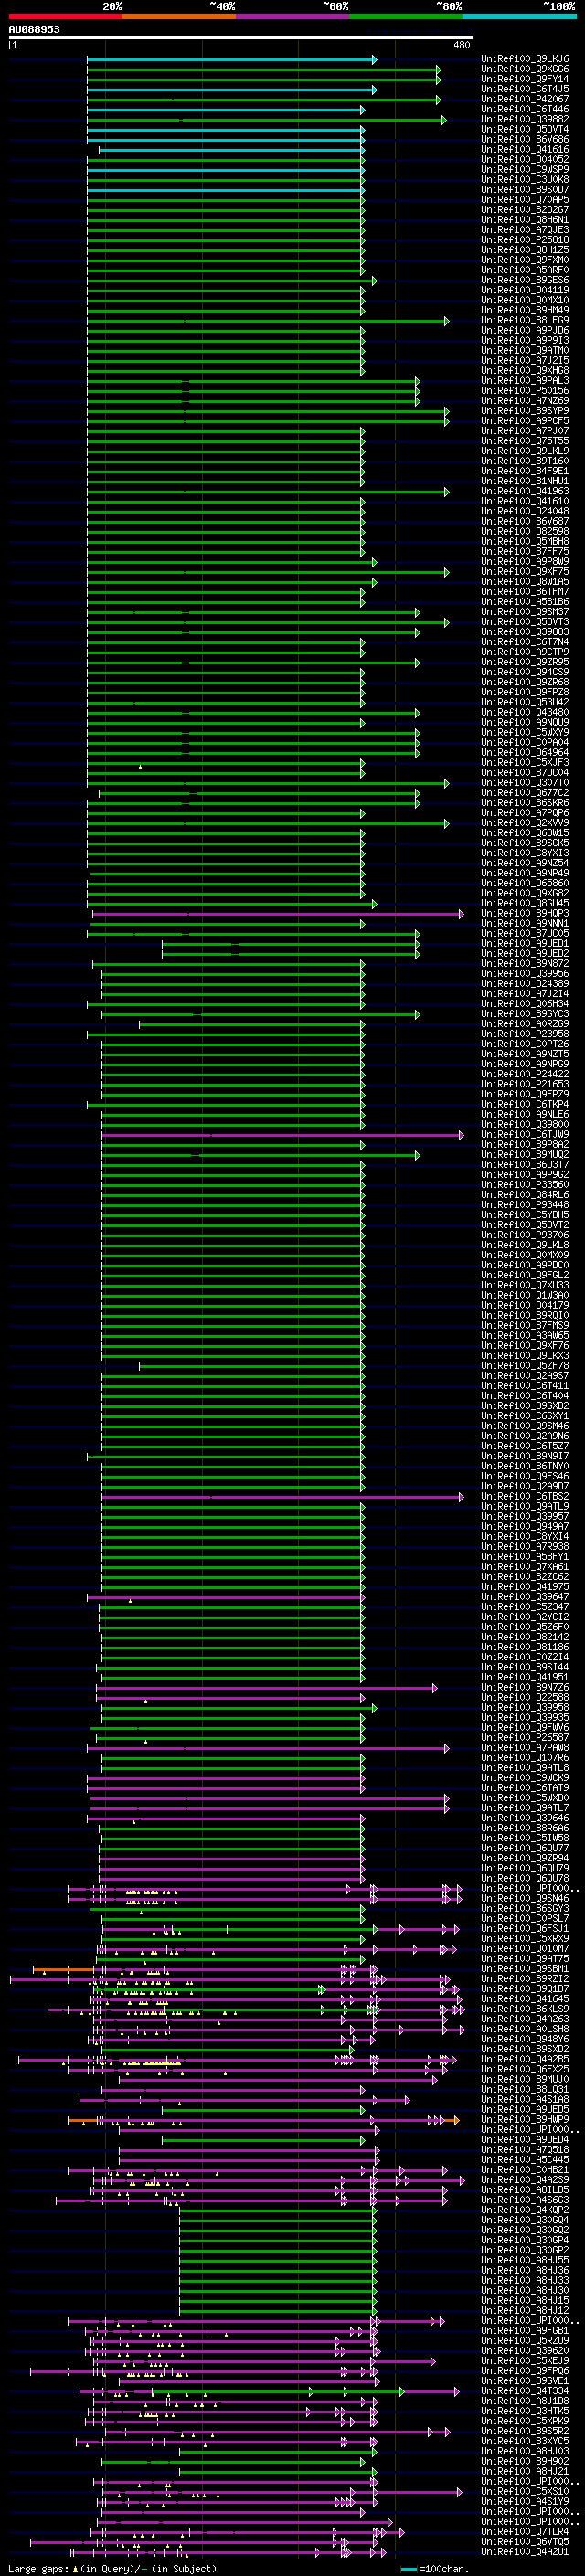The image size is (585, 2576).
Task: Pick the UniRef100_Q9SBM1 hit
Action: [525, 1968]
